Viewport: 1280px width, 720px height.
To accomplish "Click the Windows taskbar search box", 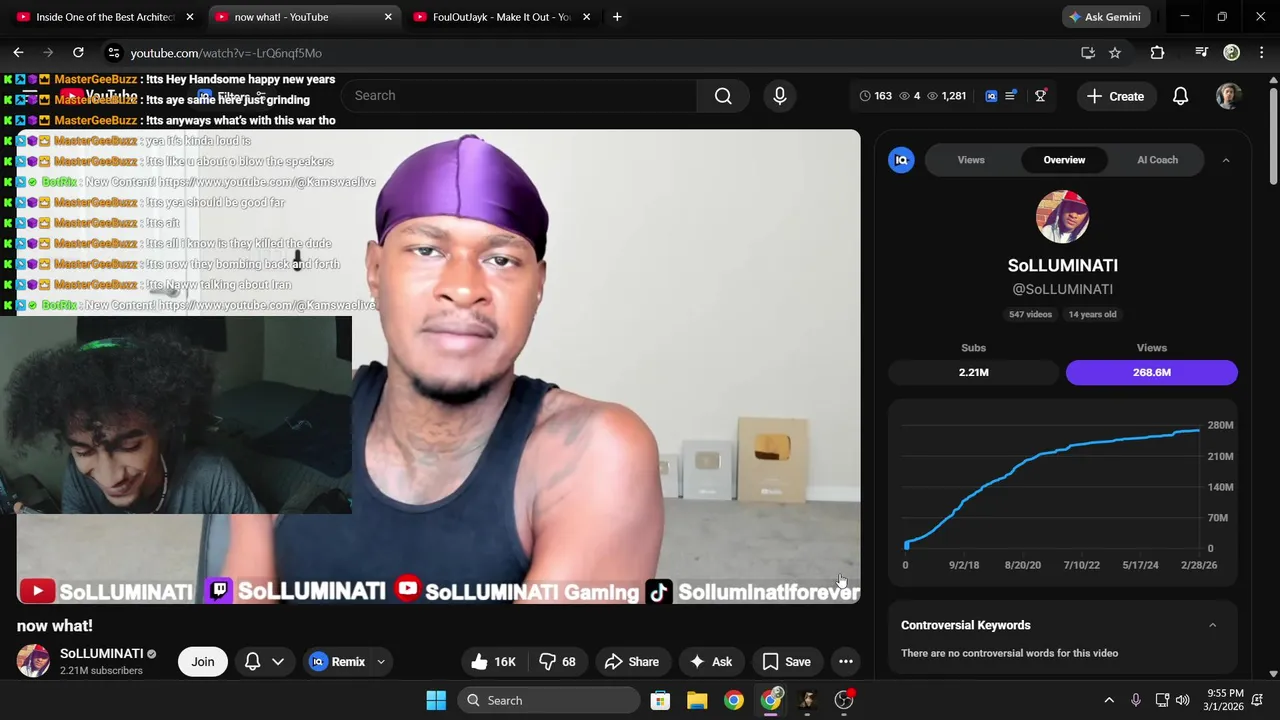I will click(550, 700).
